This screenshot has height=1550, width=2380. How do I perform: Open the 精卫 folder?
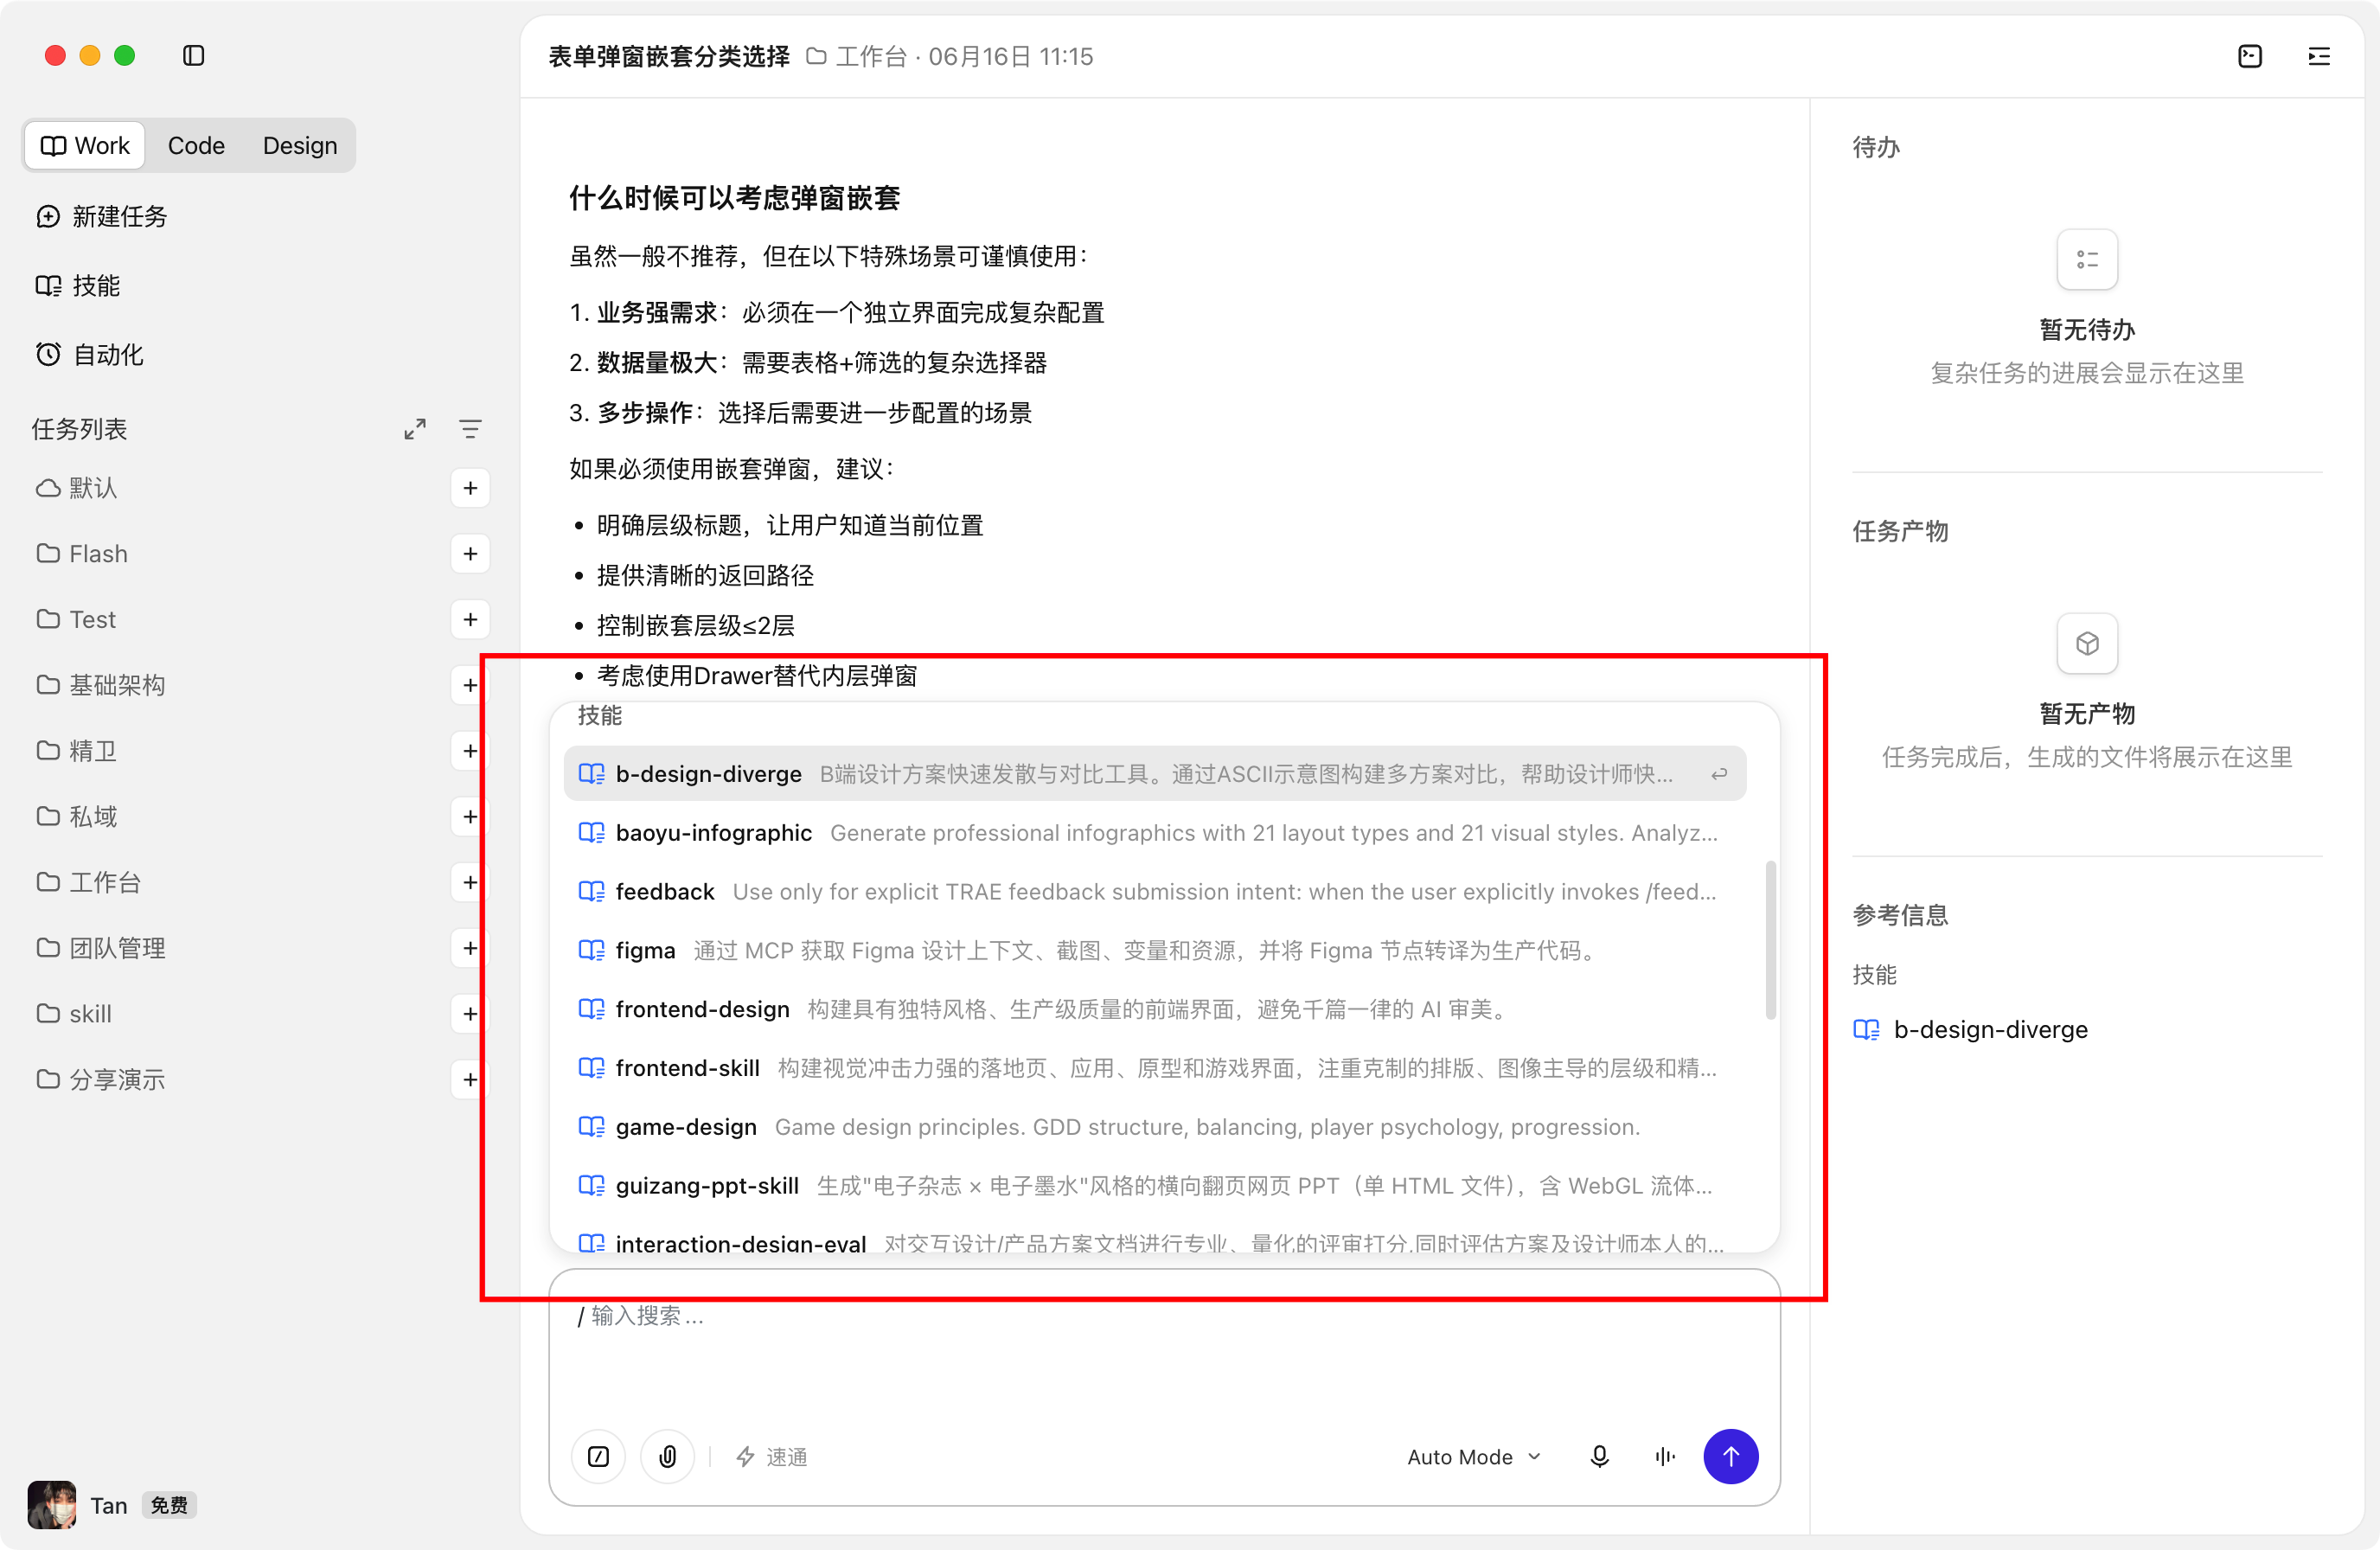coord(76,751)
